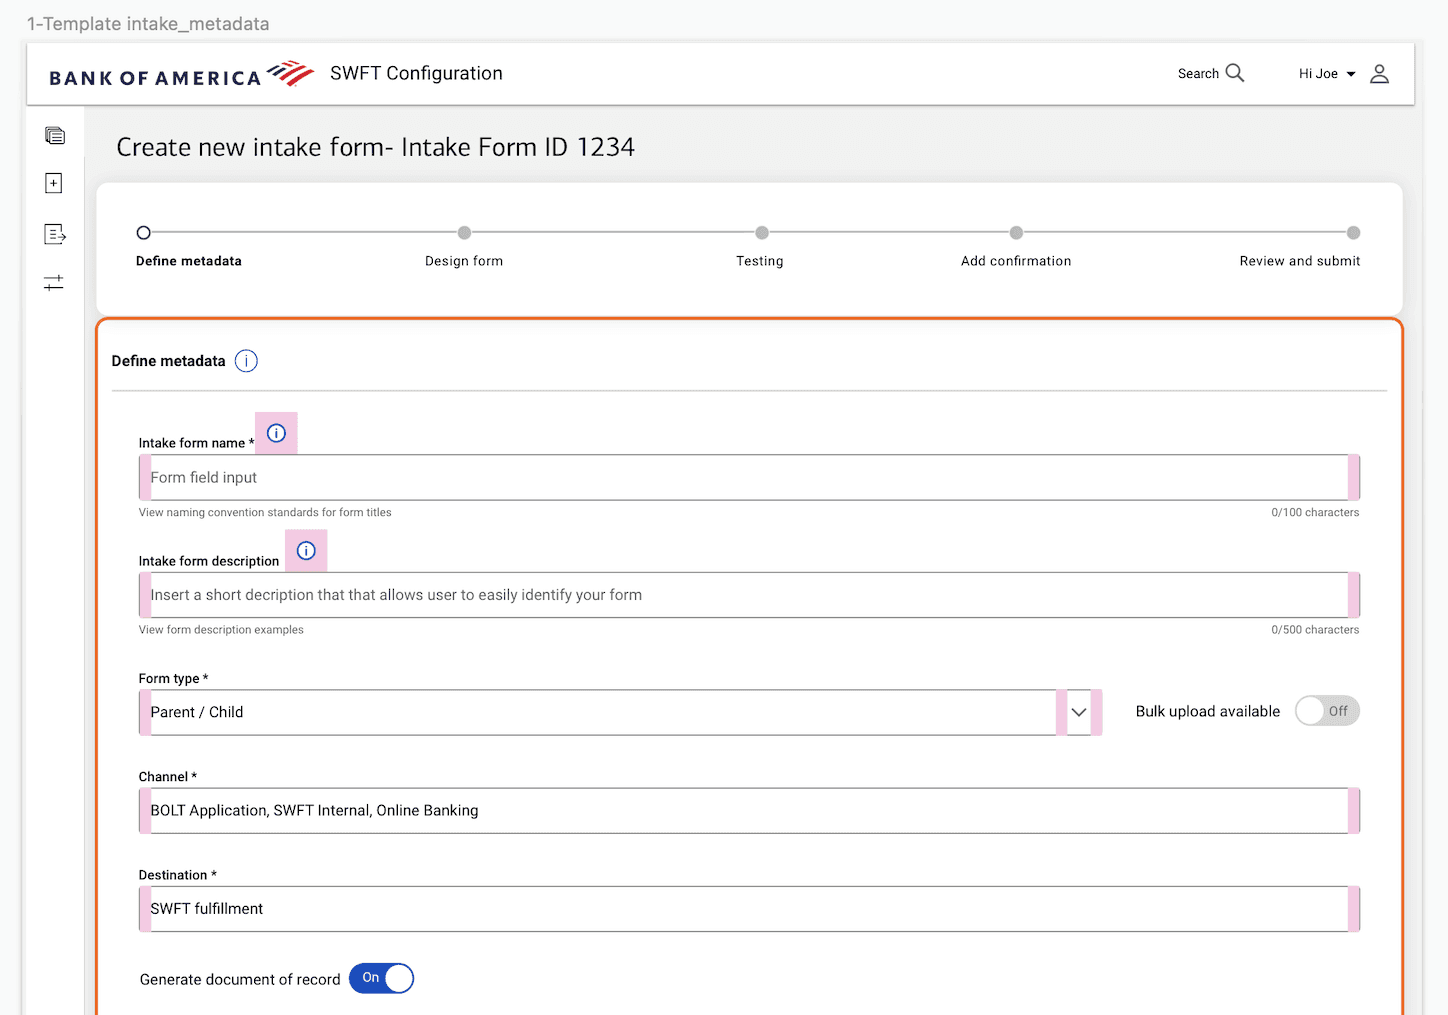Open View form description examples link
1448x1015 pixels.
pos(221,630)
